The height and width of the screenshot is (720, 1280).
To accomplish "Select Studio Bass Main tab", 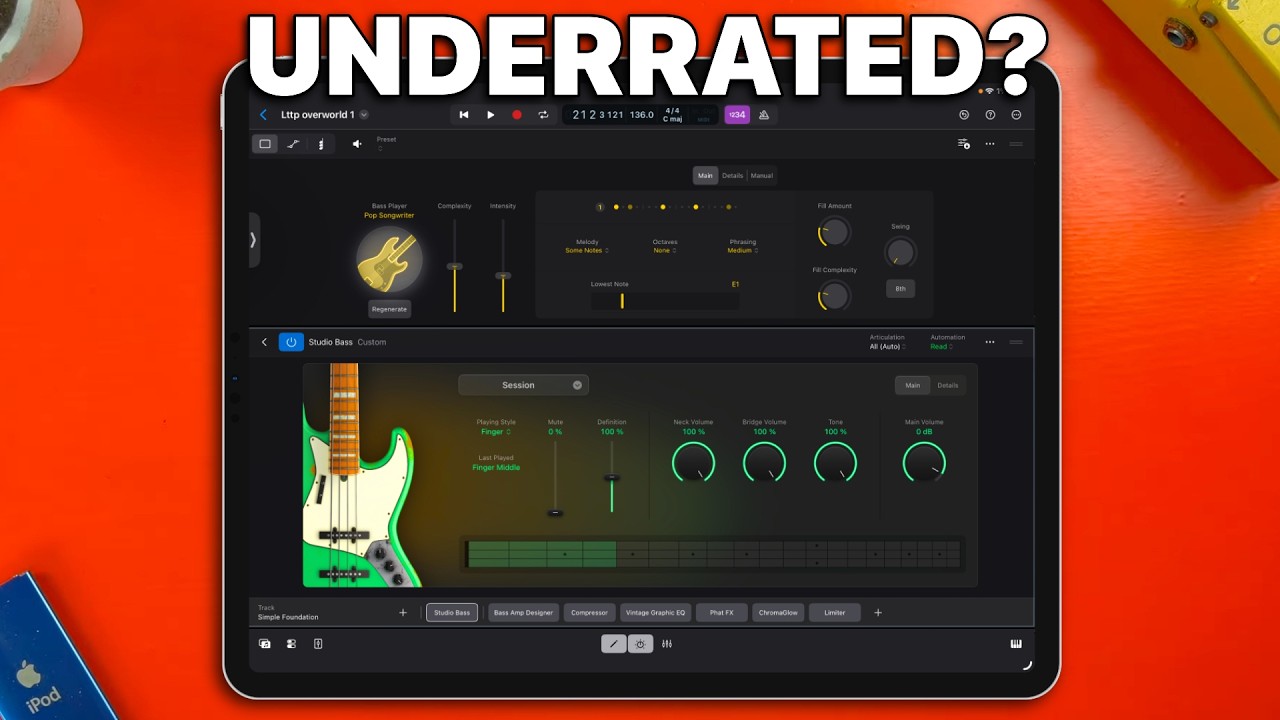I will [x=913, y=385].
